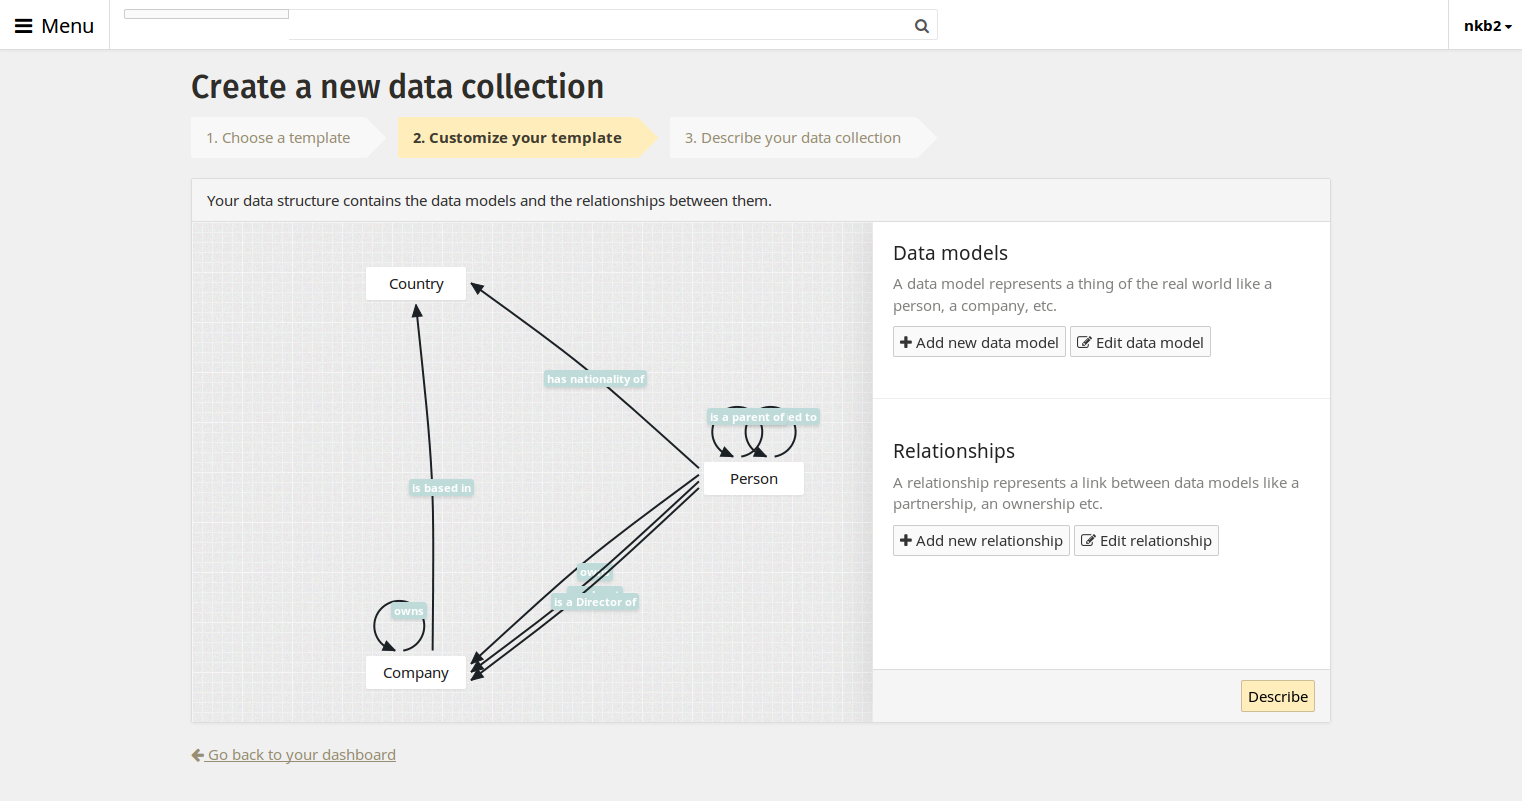Switch to the Choose a template step
Viewport: 1522px width, 801px height.
tap(280, 137)
